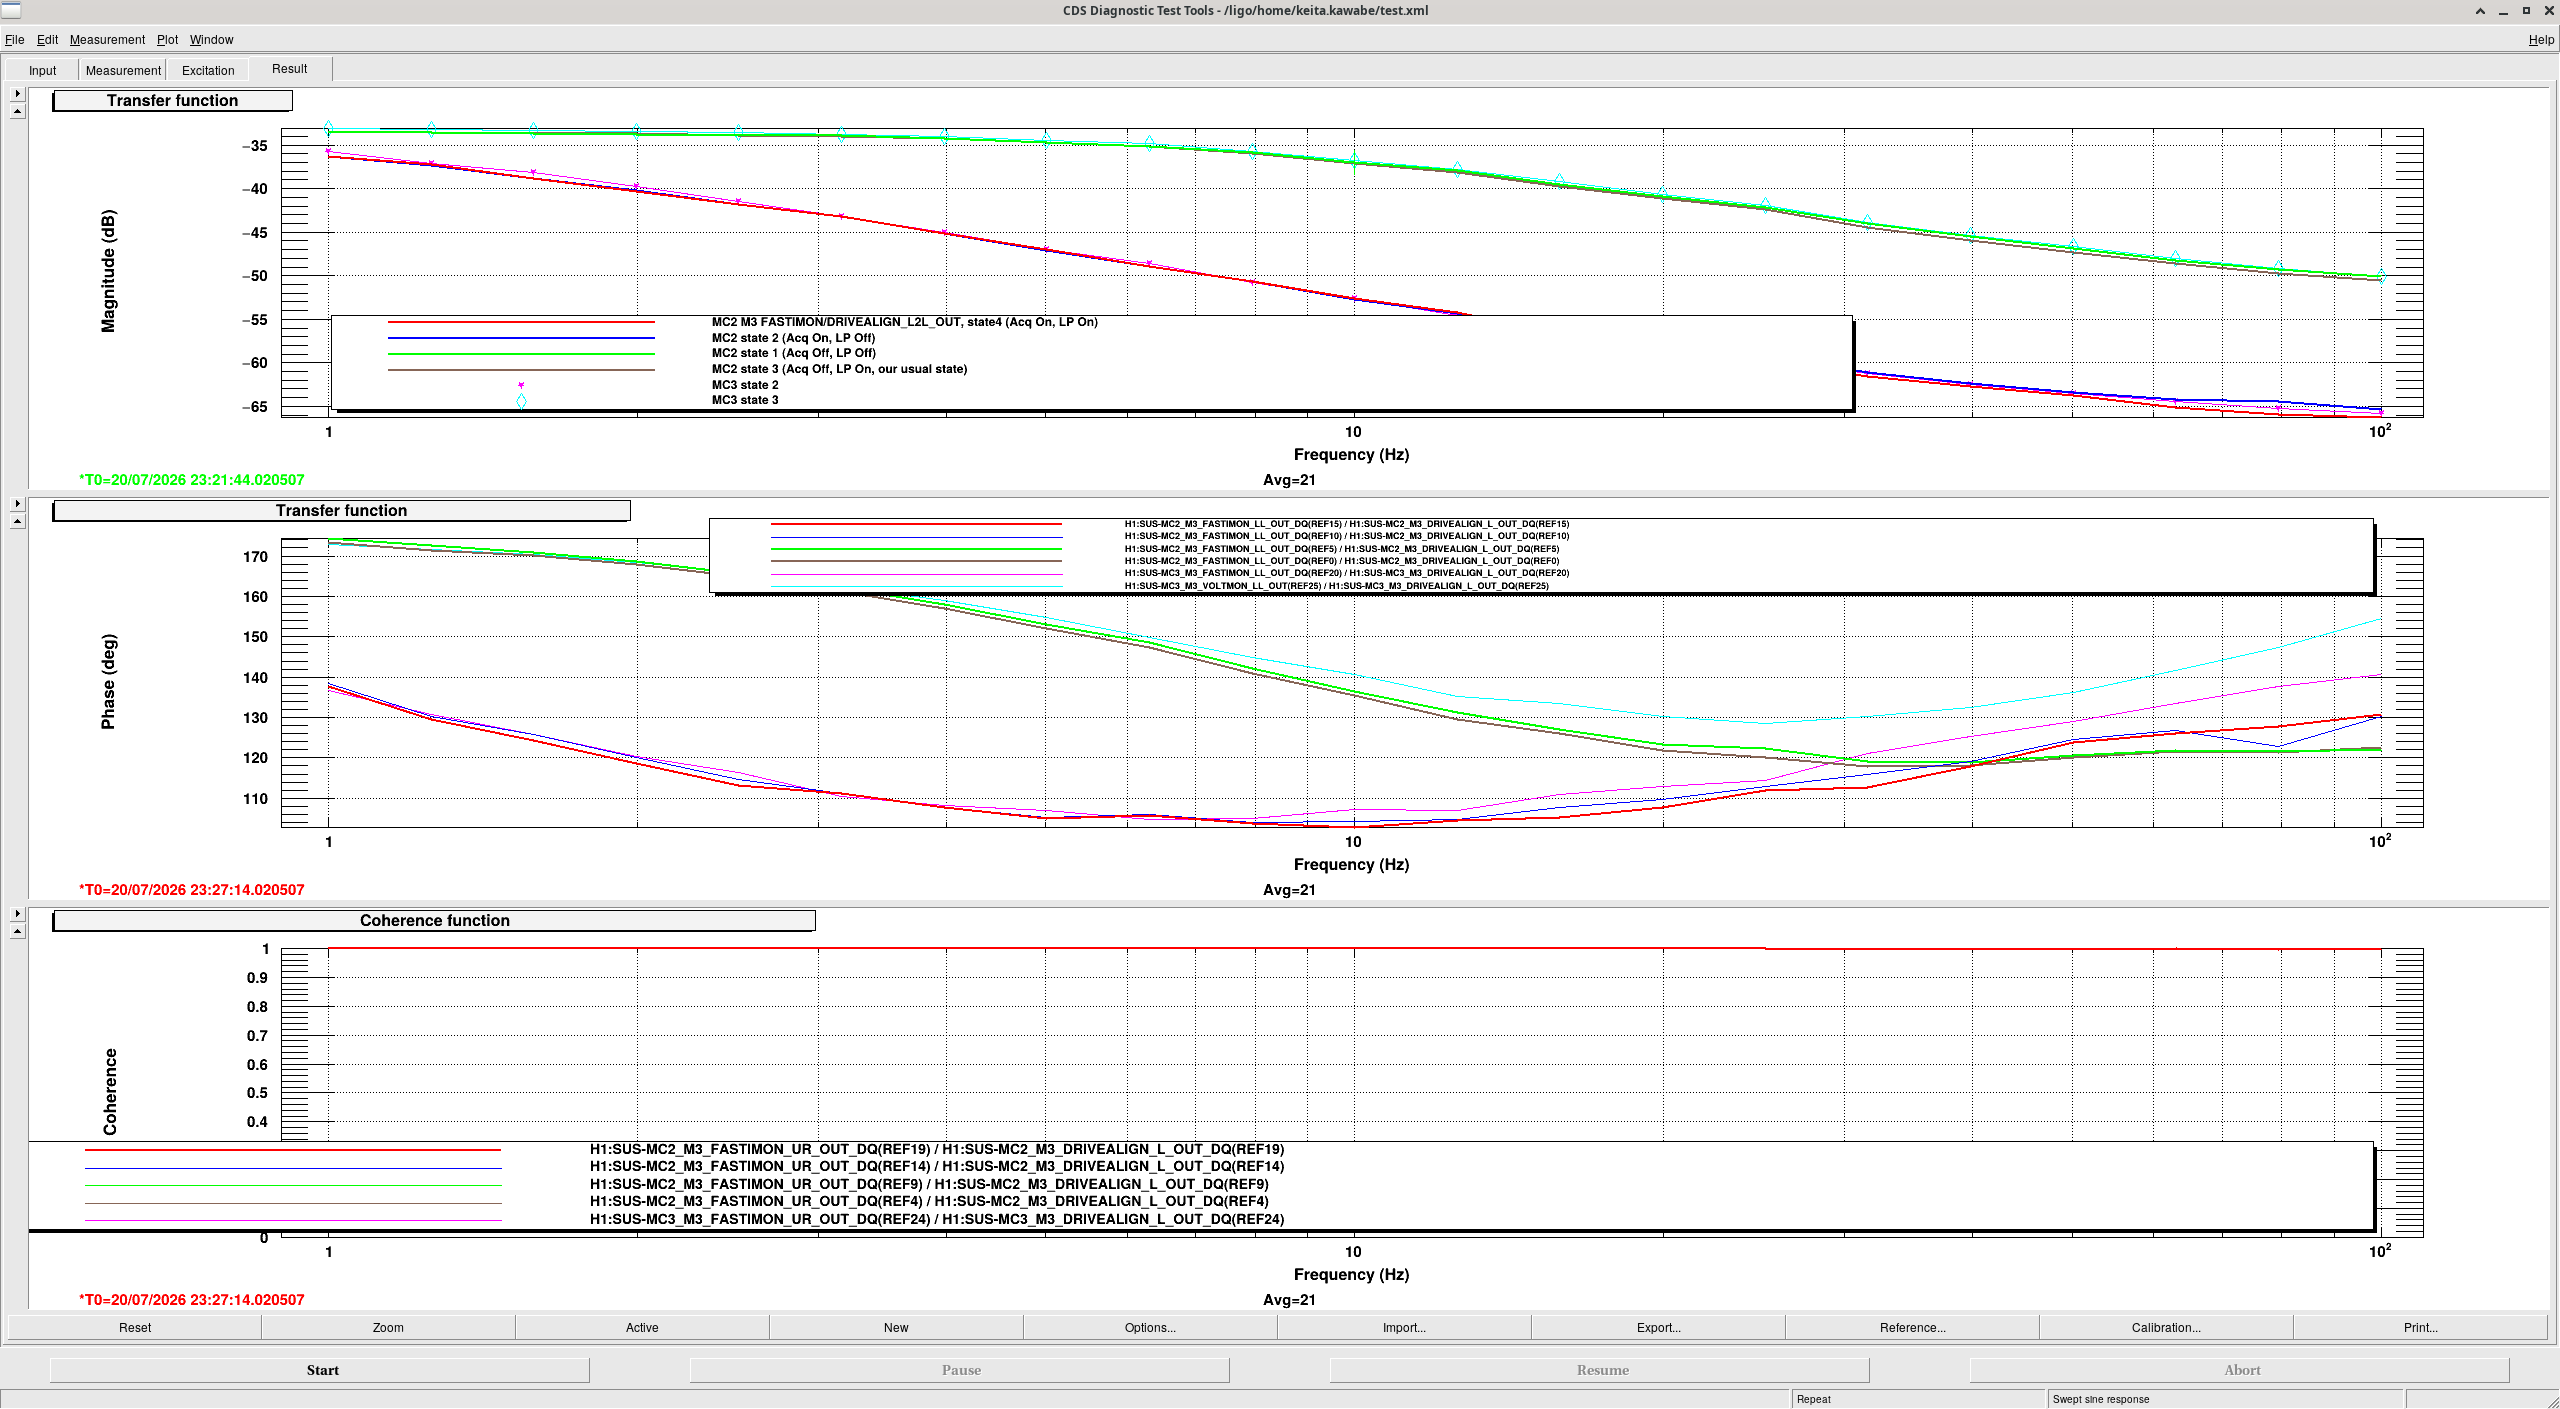Click right-arrow icon beside coherence plot
The height and width of the screenshot is (1409, 2560).
coord(17,913)
